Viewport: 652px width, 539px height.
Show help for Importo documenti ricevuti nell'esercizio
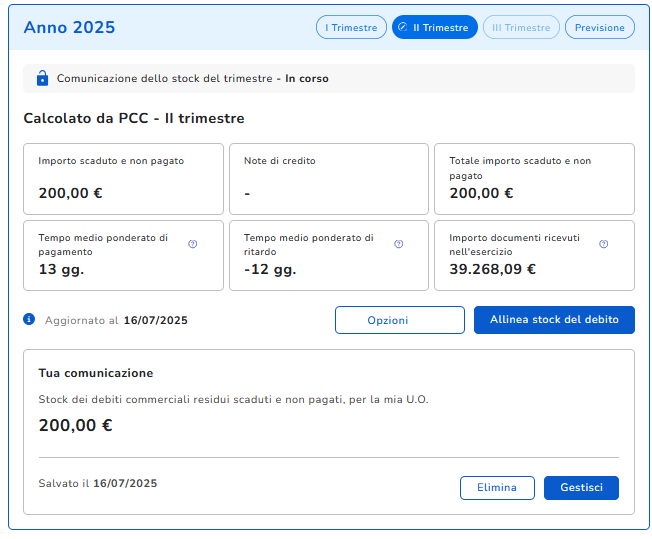(604, 244)
